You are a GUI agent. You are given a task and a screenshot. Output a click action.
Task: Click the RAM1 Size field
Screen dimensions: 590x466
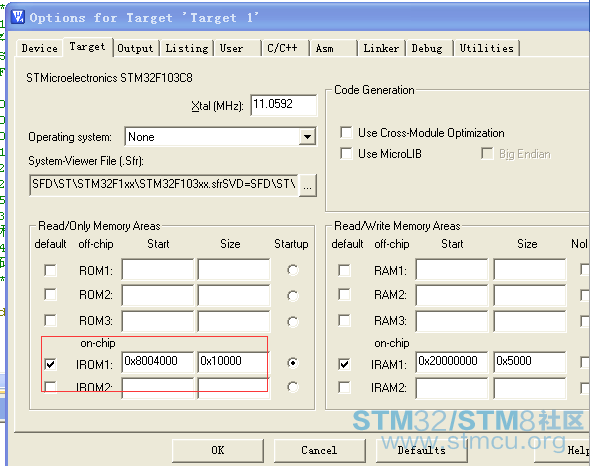530,269
